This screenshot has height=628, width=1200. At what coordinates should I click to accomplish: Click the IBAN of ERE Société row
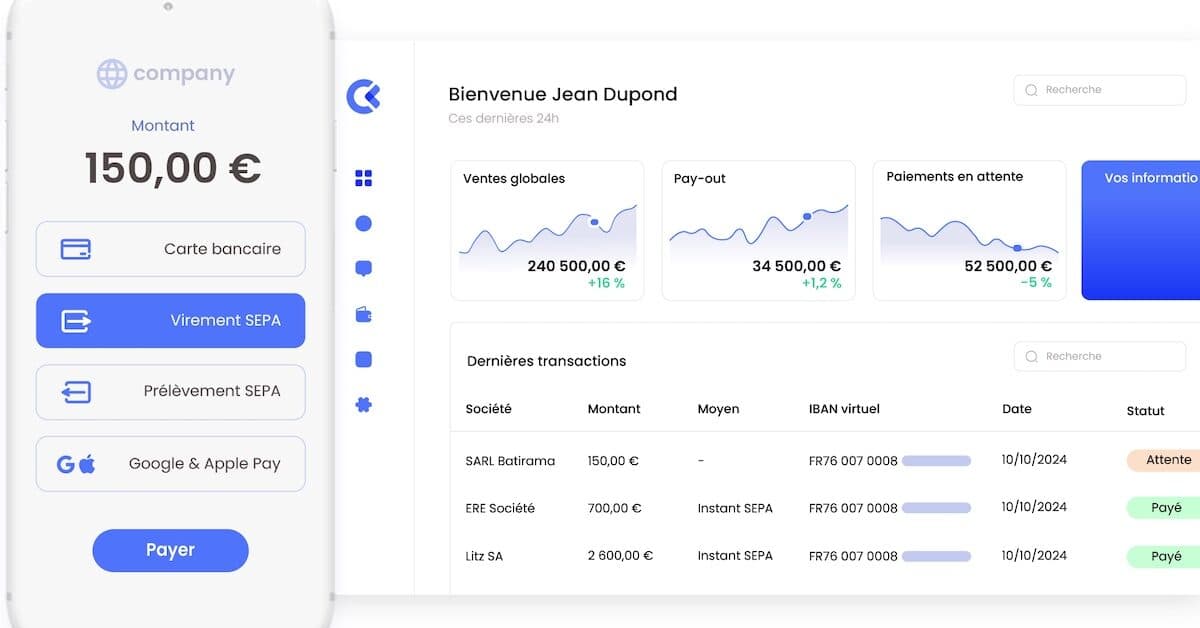[889, 508]
